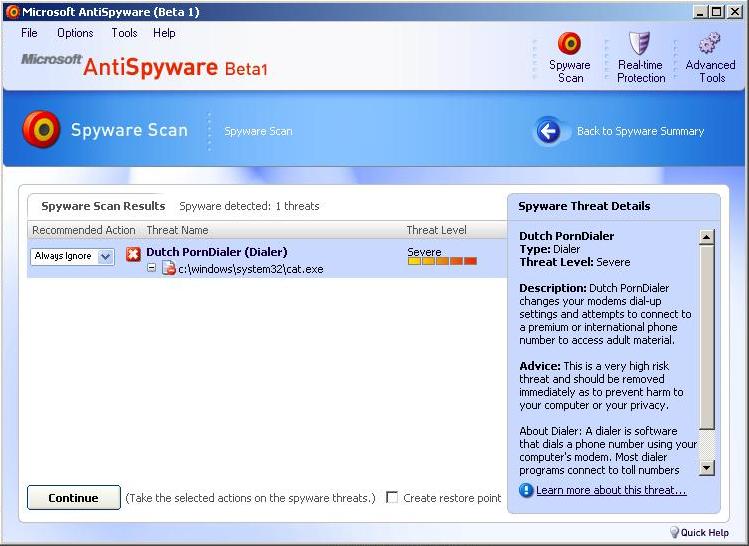Click the threat details scrollbar thumb
This screenshot has height=546, width=749.
[x=706, y=337]
